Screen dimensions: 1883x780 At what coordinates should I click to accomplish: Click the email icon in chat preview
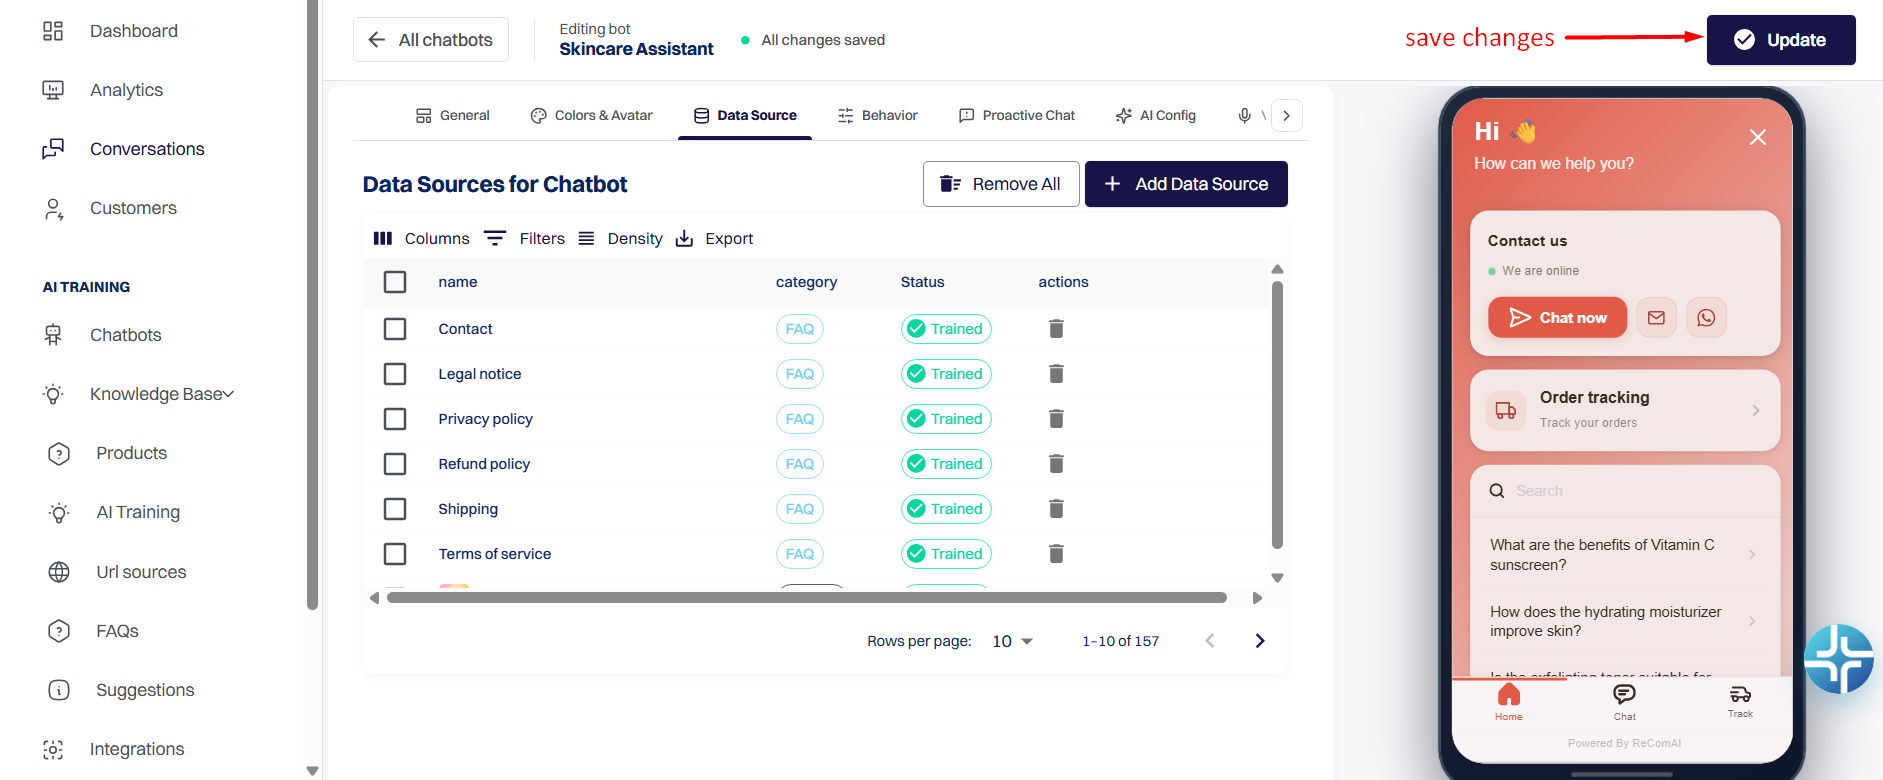[x=1656, y=318]
